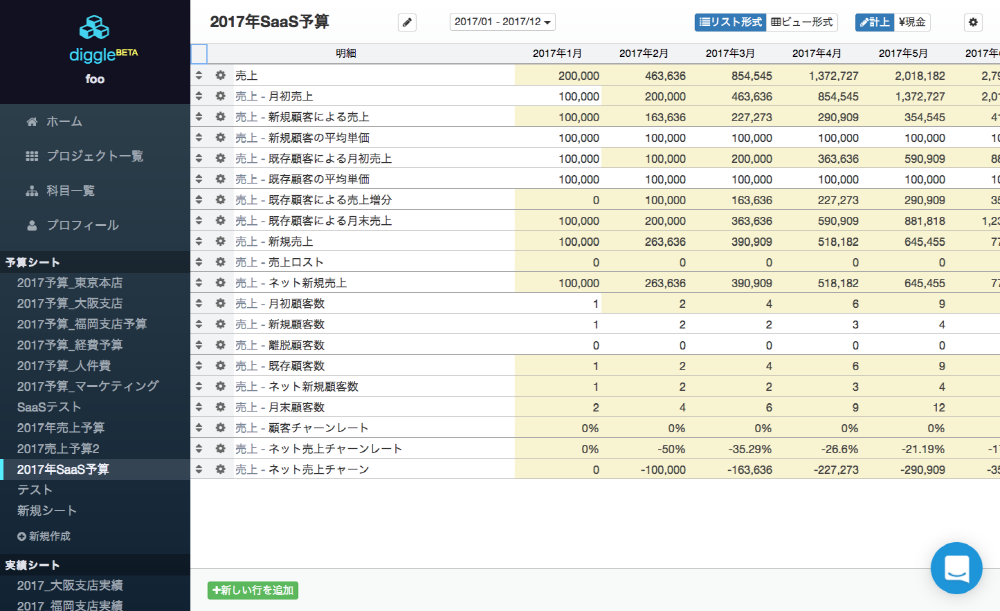This screenshot has width=1000, height=611.
Task: Open プロジェクト一覧 in sidebar
Action: 94,156
